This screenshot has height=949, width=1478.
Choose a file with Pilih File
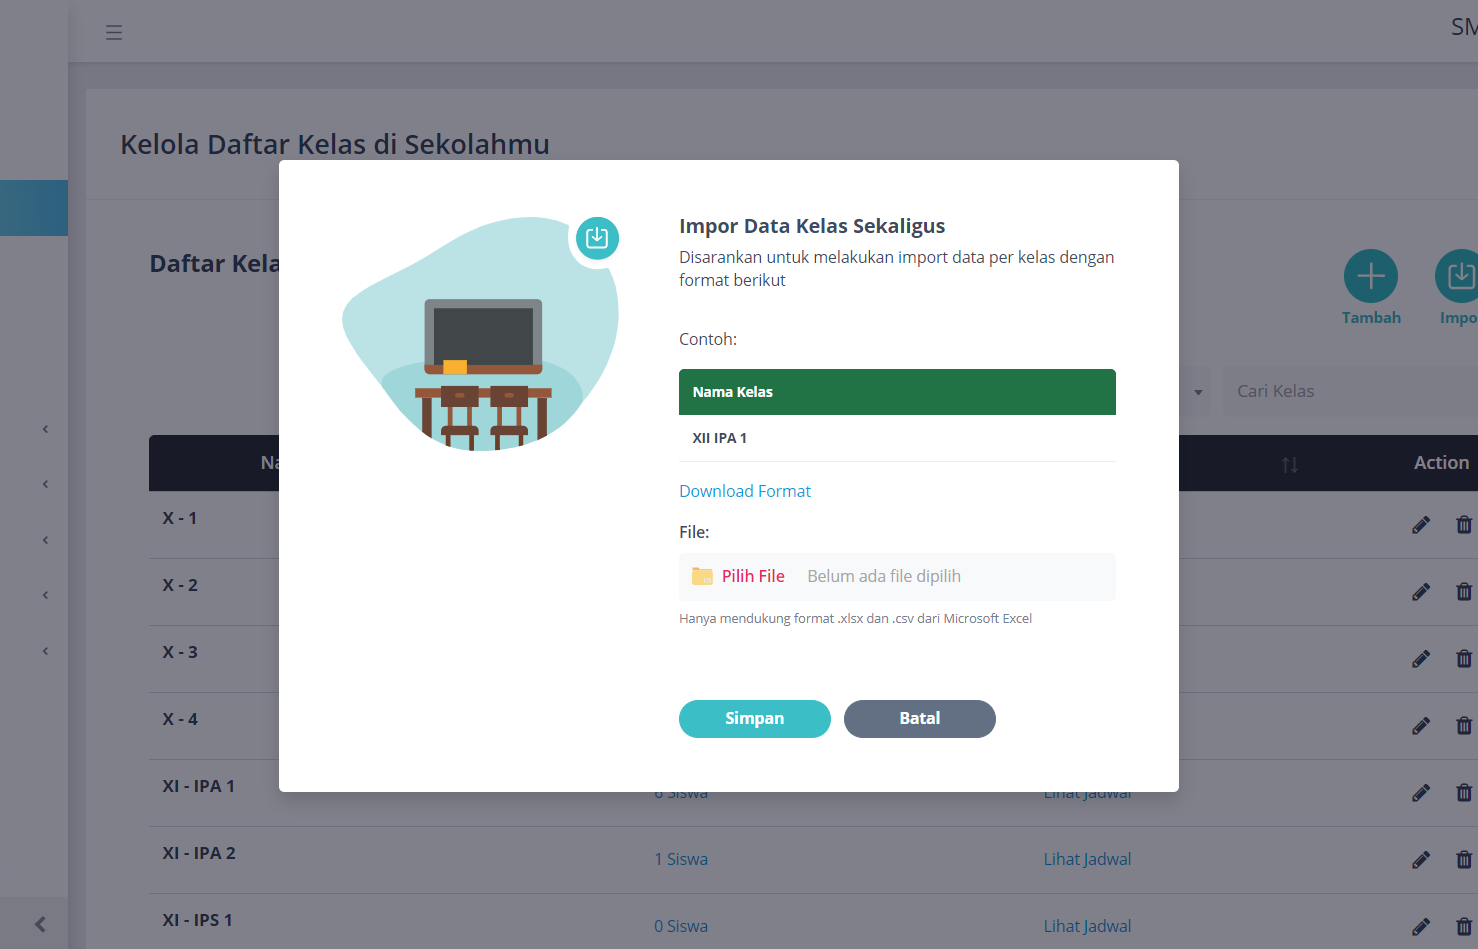click(x=753, y=576)
